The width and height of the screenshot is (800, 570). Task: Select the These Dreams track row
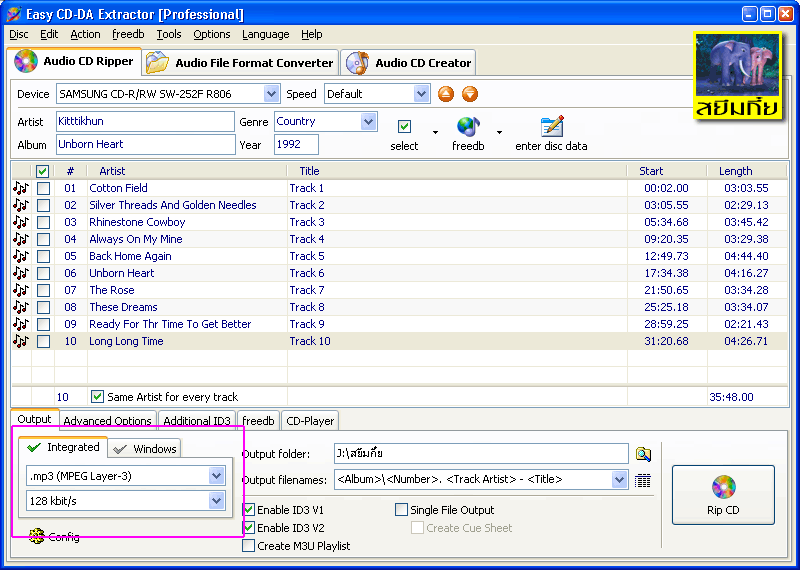point(399,307)
